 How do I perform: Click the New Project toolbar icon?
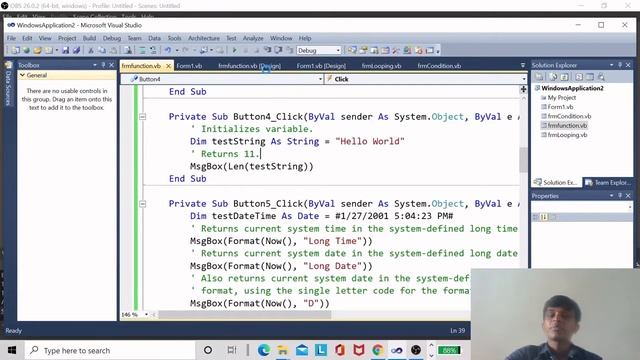16,50
